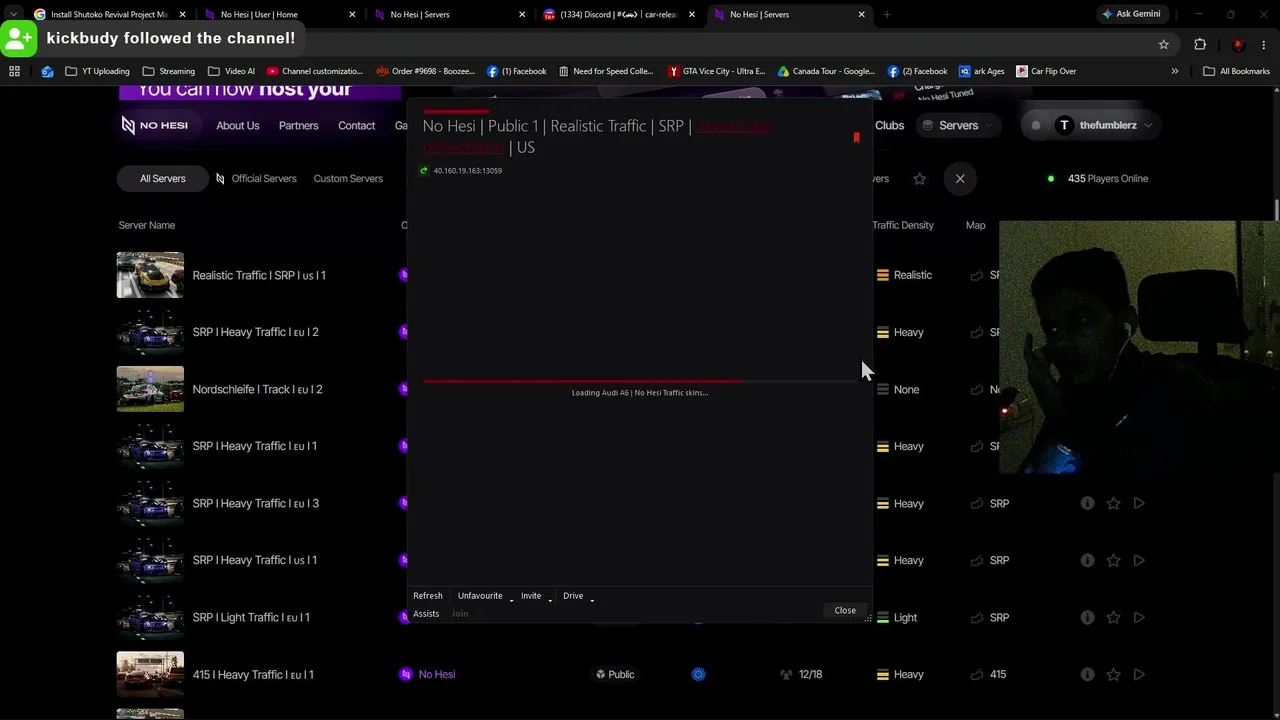Open a new Chrome tab
The image size is (1280, 720).
pos(886,14)
